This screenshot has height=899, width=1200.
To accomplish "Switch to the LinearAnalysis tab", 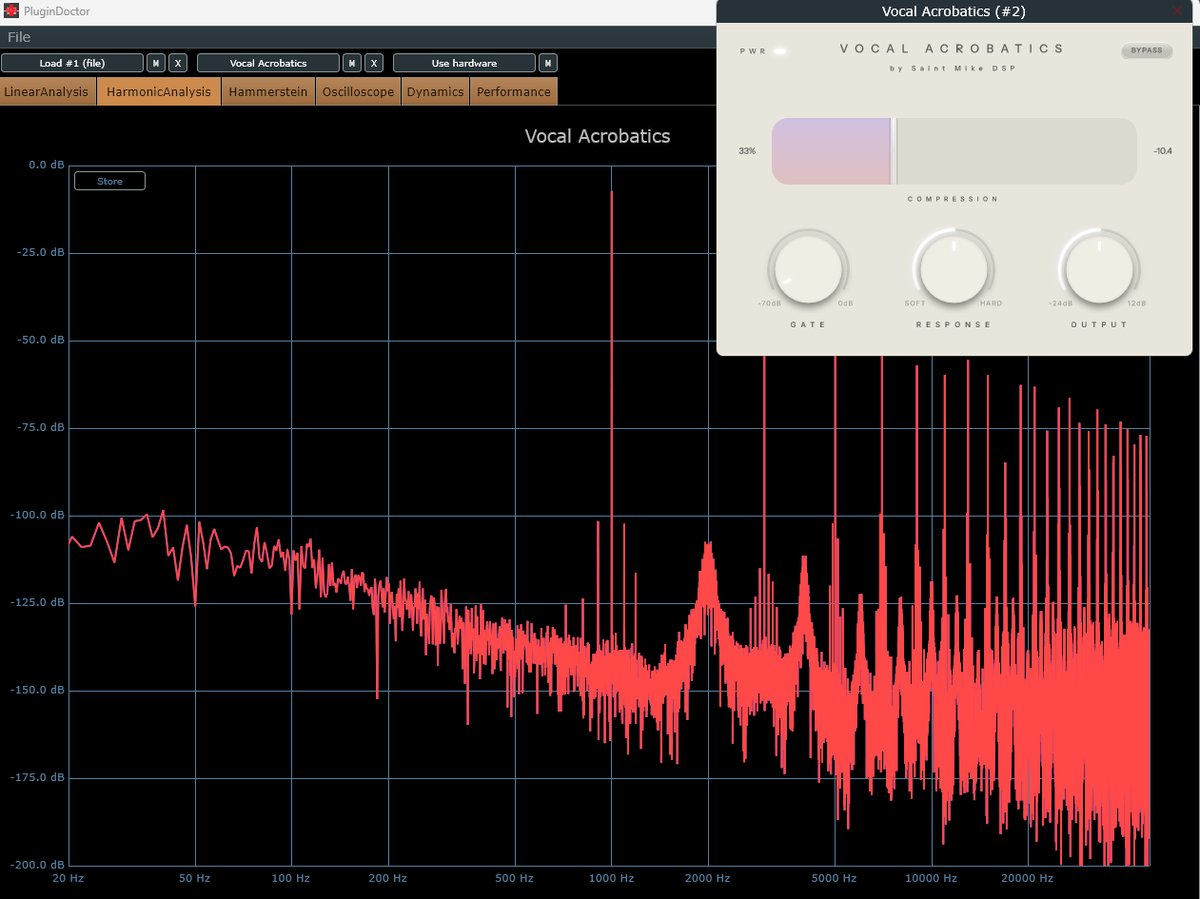I will coord(46,92).
